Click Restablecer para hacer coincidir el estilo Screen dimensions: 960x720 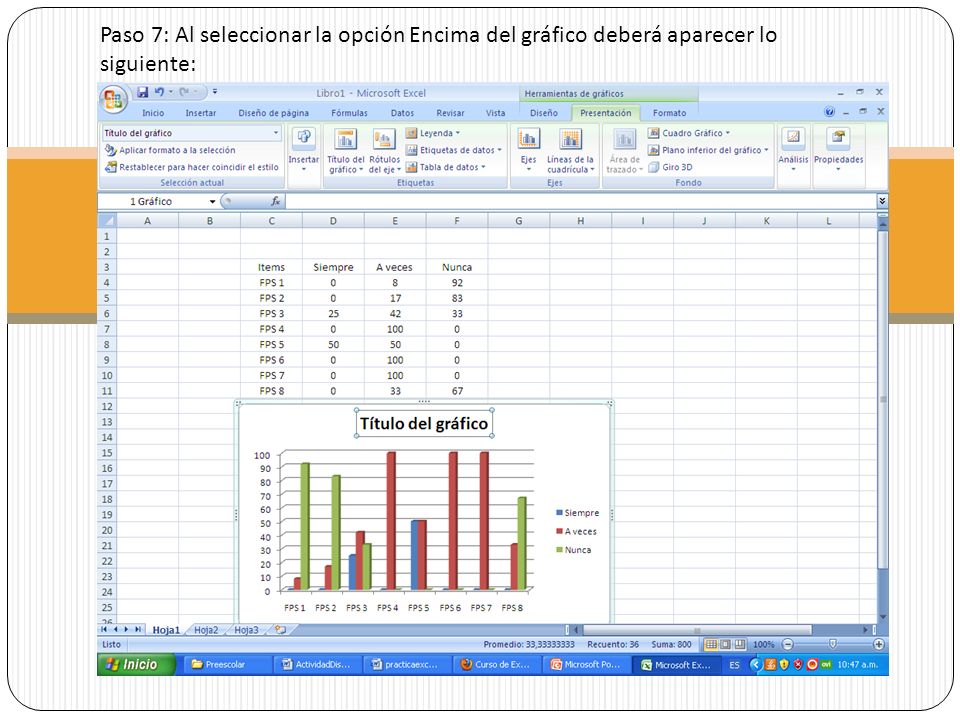(192, 167)
